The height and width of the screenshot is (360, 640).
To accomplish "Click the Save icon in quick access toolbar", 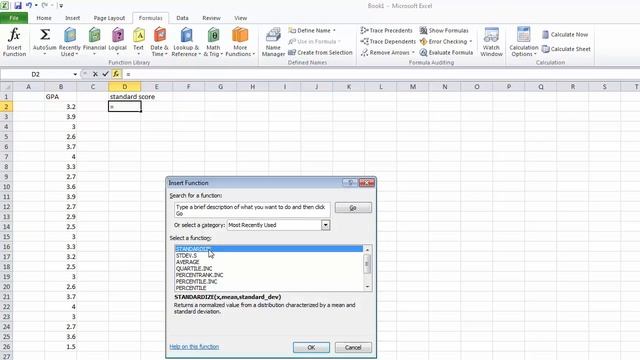I will pos(18,6).
